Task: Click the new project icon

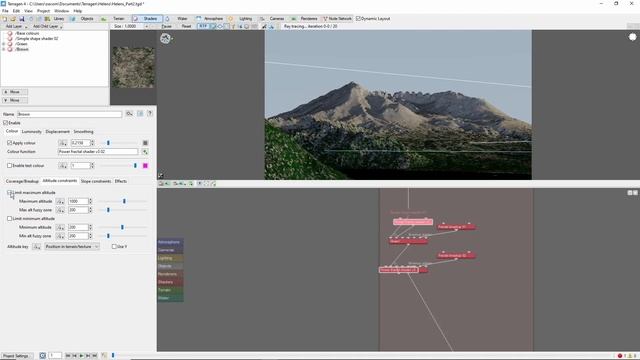Action: [x=4, y=19]
